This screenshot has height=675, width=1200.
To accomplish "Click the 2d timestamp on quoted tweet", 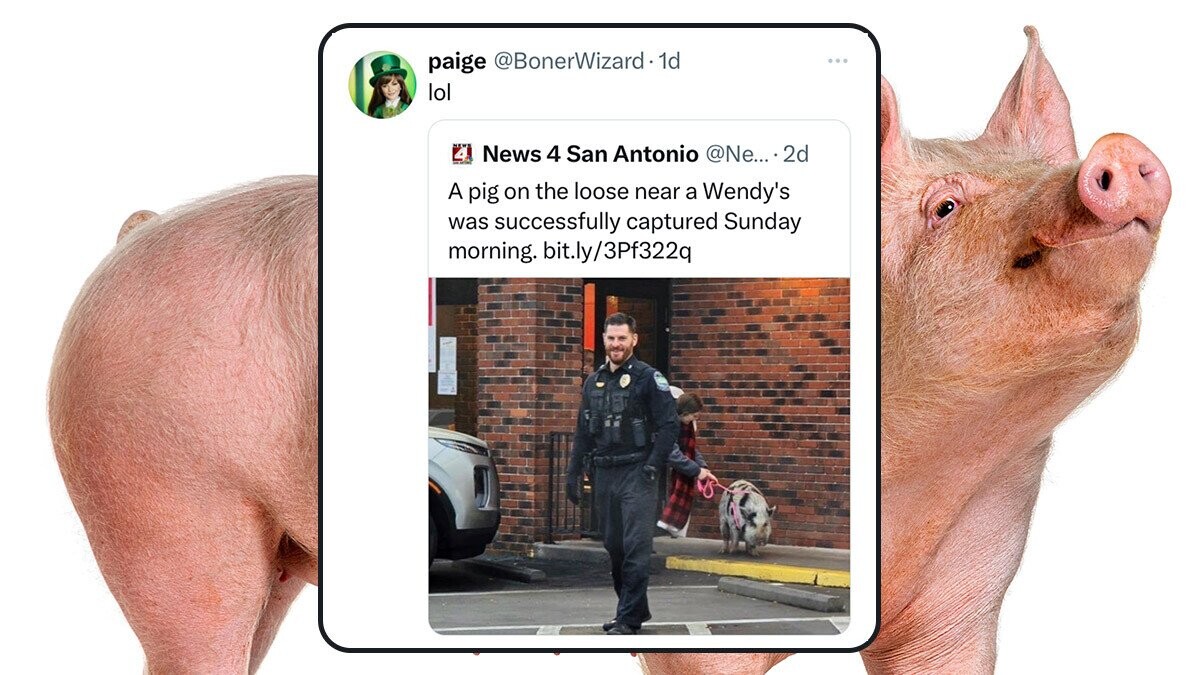I will (x=795, y=154).
